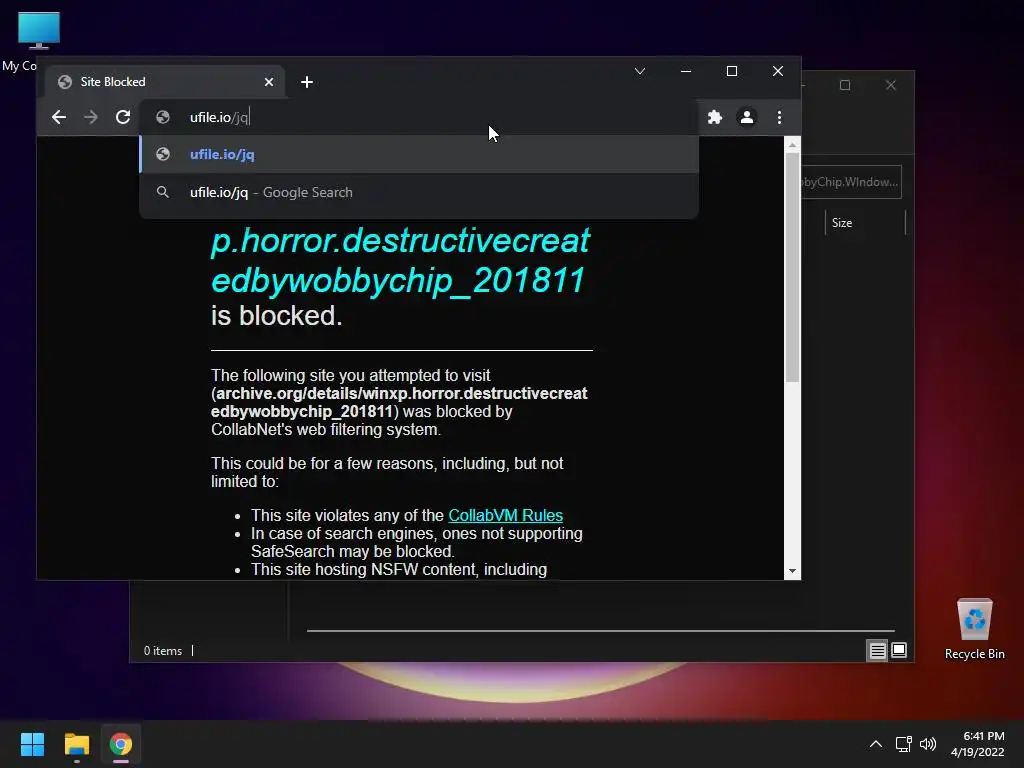1024x768 pixels.
Task: Click the blocked archive.org URL bold text
Action: pyautogui.click(x=399, y=402)
